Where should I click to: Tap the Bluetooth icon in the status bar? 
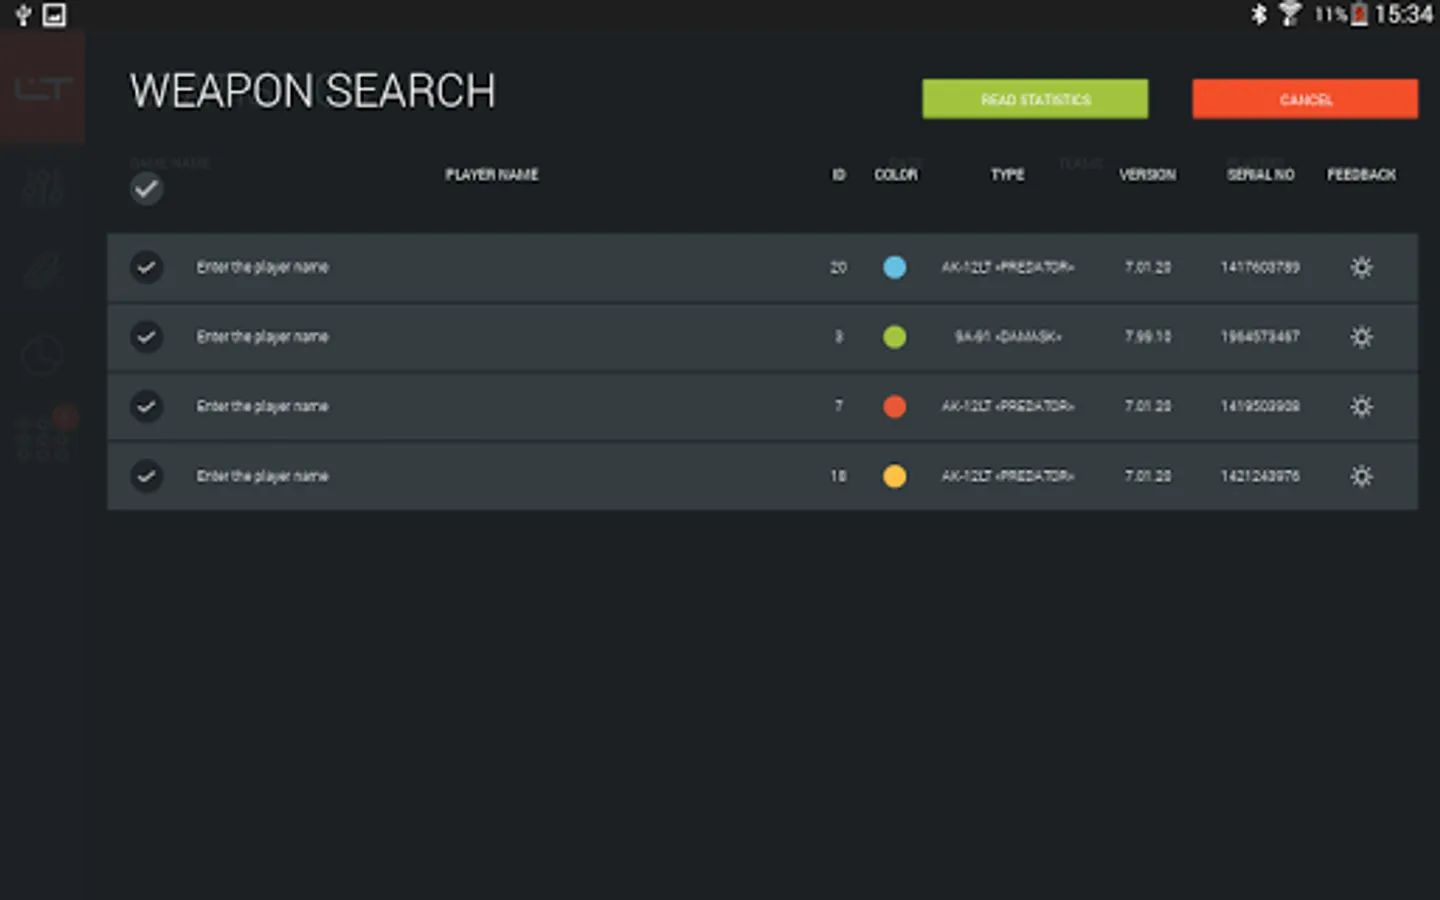[x=1259, y=14]
